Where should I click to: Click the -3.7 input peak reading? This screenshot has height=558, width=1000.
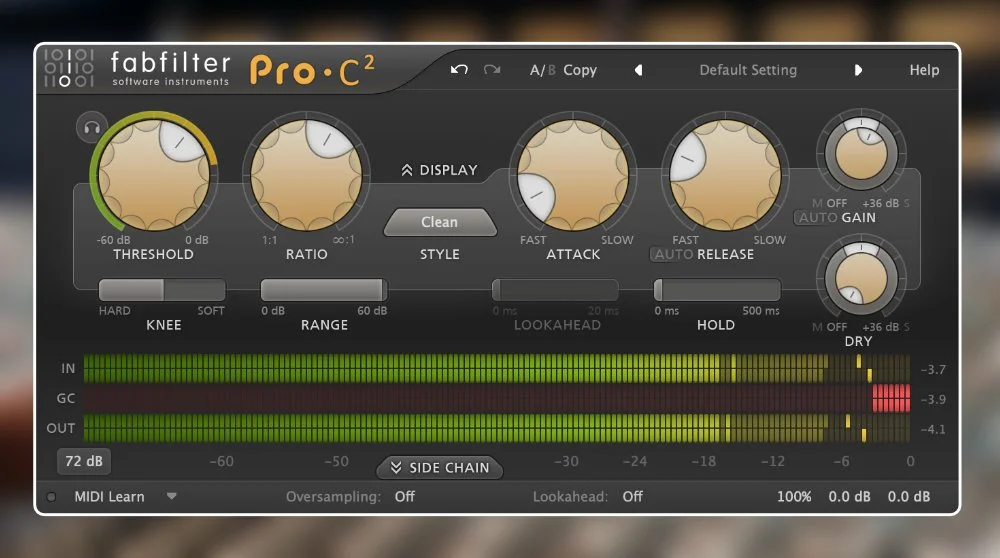click(933, 369)
